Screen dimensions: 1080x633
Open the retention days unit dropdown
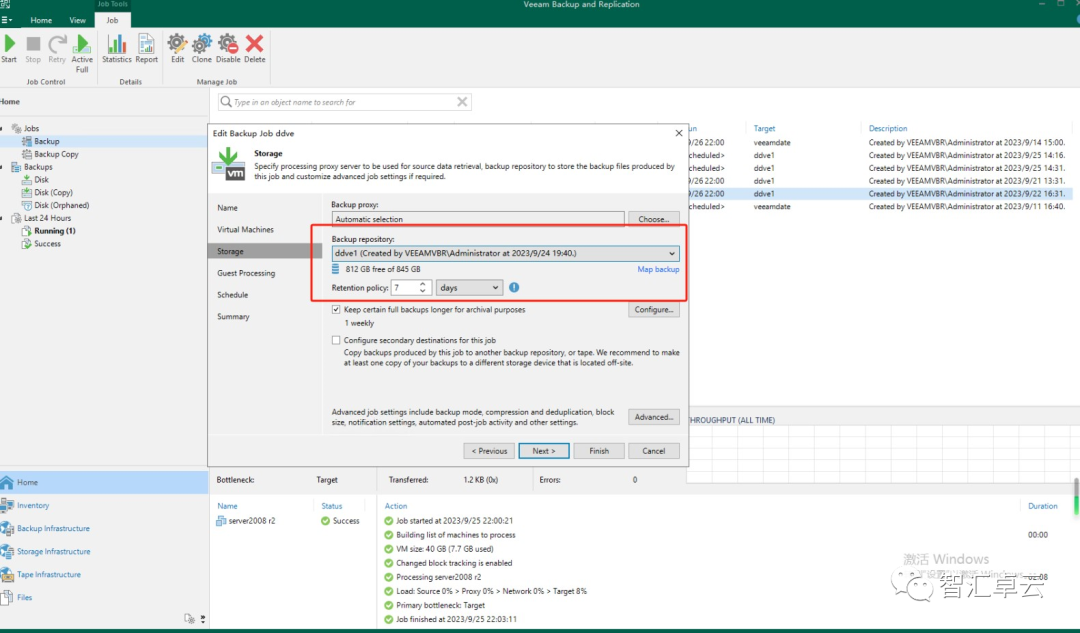(x=469, y=287)
